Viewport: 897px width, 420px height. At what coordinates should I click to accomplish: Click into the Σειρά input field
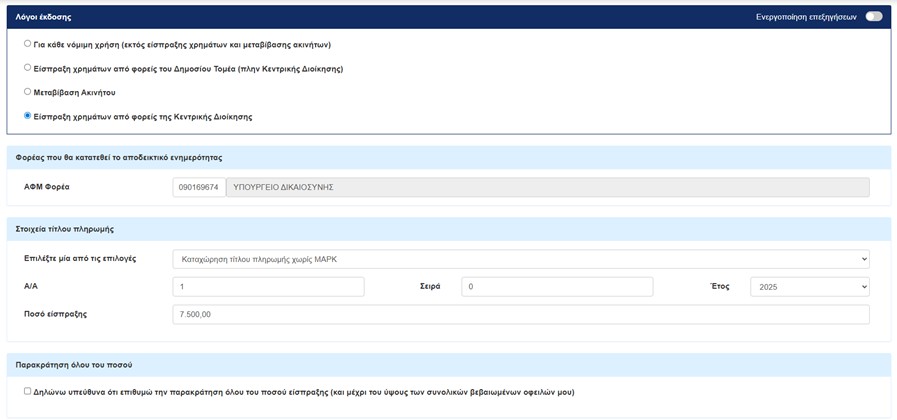[556, 287]
